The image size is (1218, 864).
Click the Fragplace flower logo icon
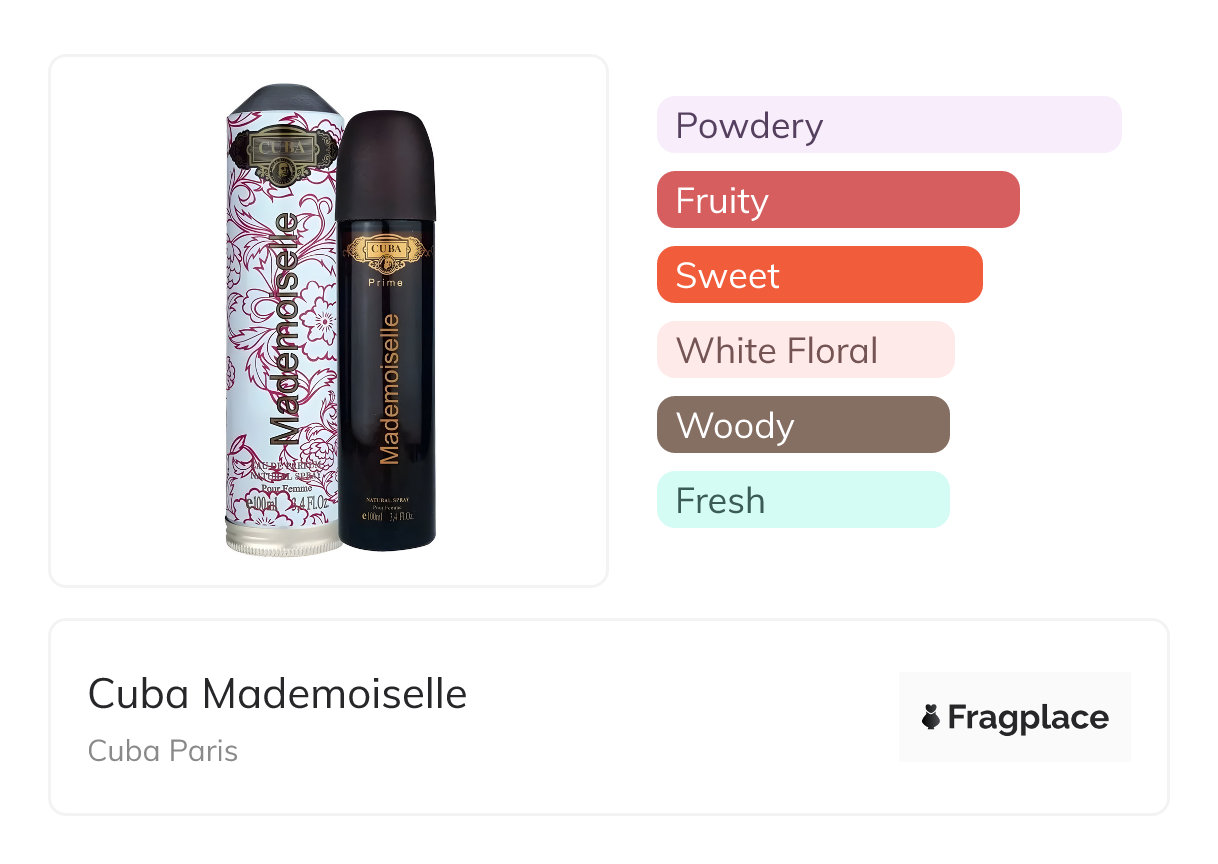pos(931,718)
